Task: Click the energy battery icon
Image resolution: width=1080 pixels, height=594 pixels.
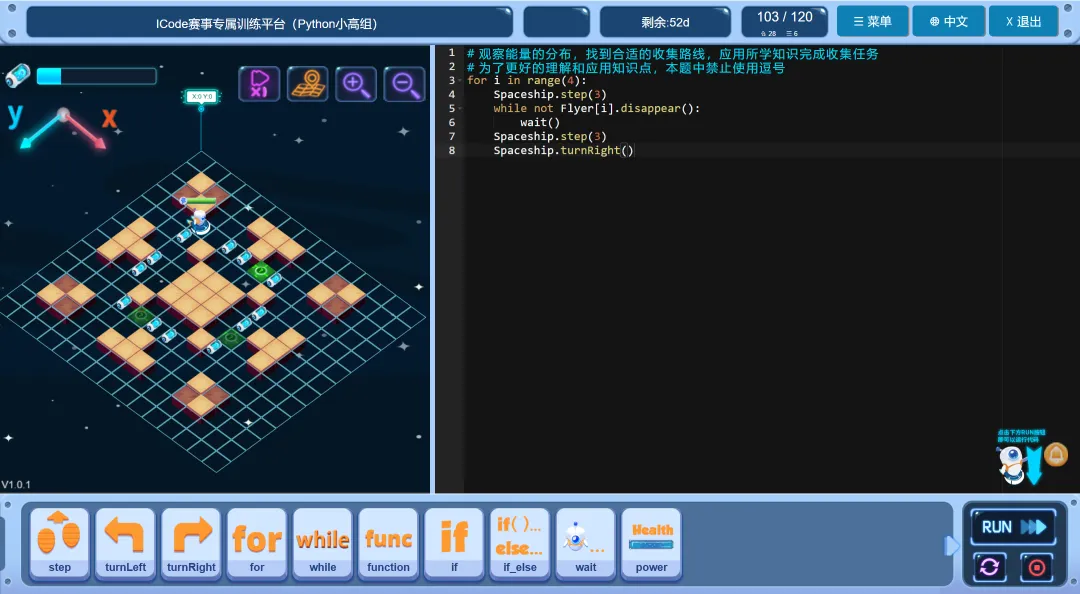Action: pyautogui.click(x=17, y=75)
